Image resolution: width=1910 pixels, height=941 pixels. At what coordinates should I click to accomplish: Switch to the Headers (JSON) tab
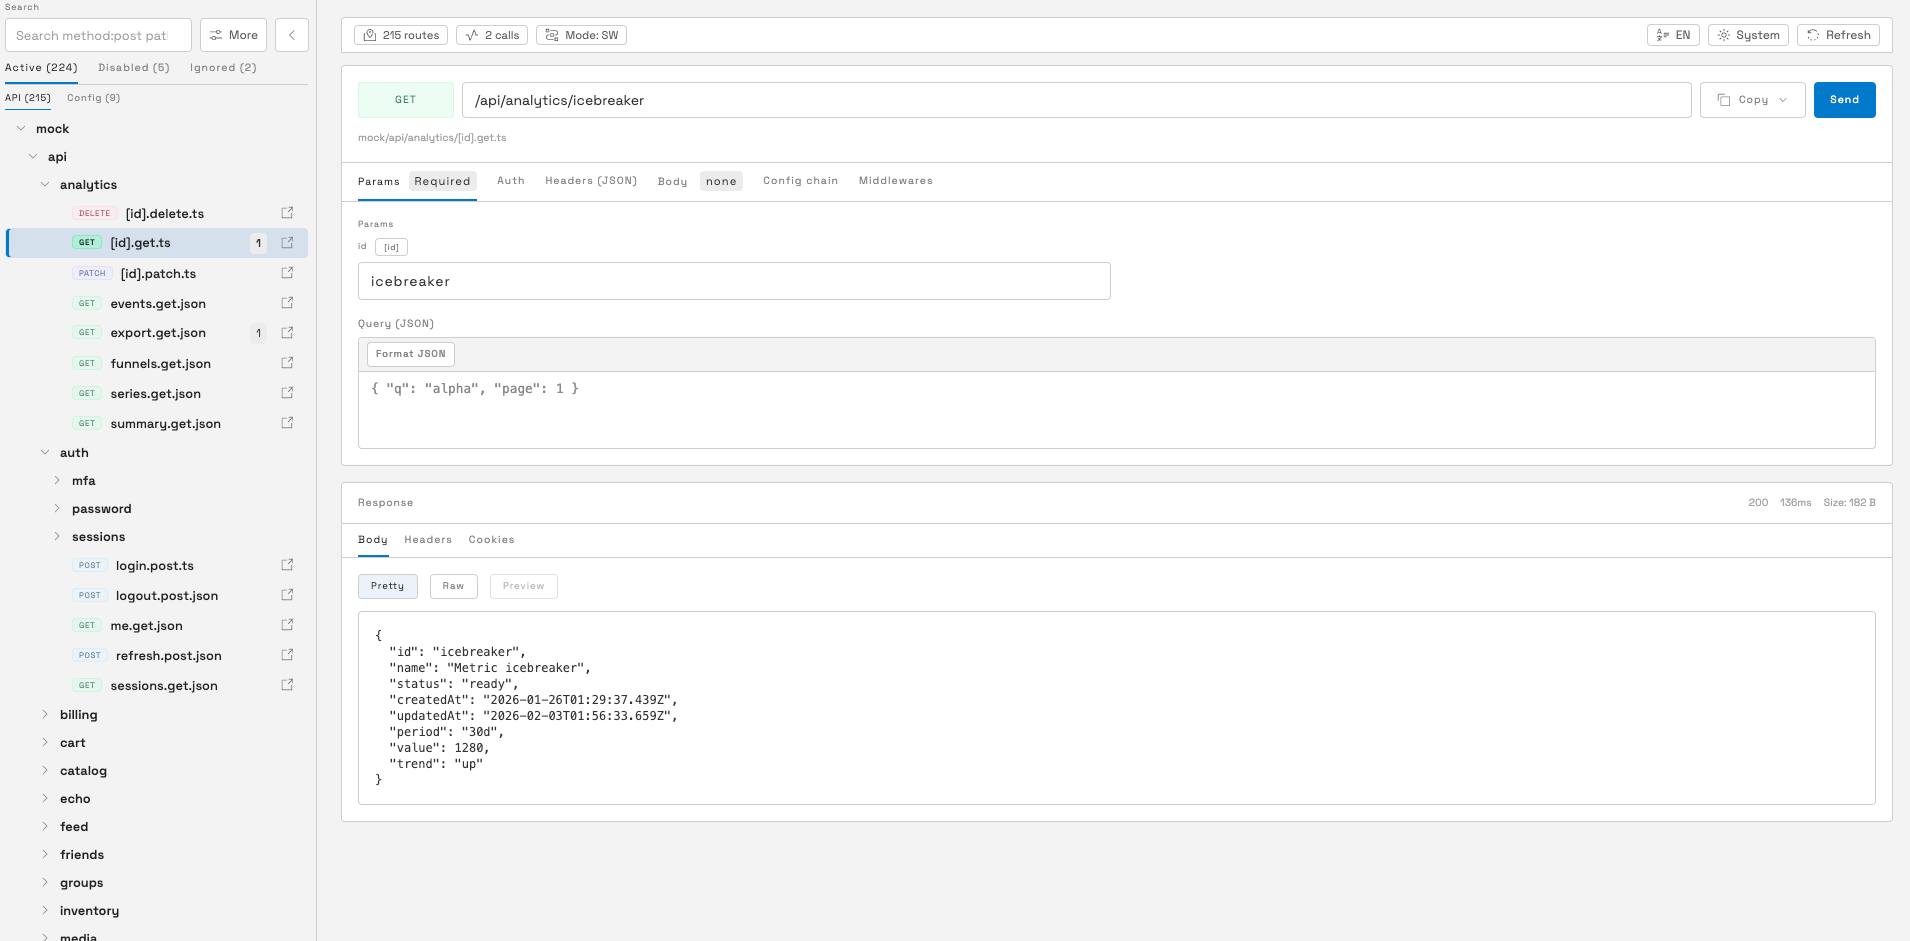click(590, 181)
